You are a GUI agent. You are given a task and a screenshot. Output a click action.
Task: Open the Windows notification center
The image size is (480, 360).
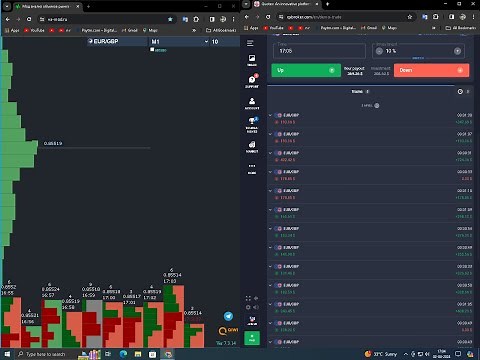(x=458, y=354)
